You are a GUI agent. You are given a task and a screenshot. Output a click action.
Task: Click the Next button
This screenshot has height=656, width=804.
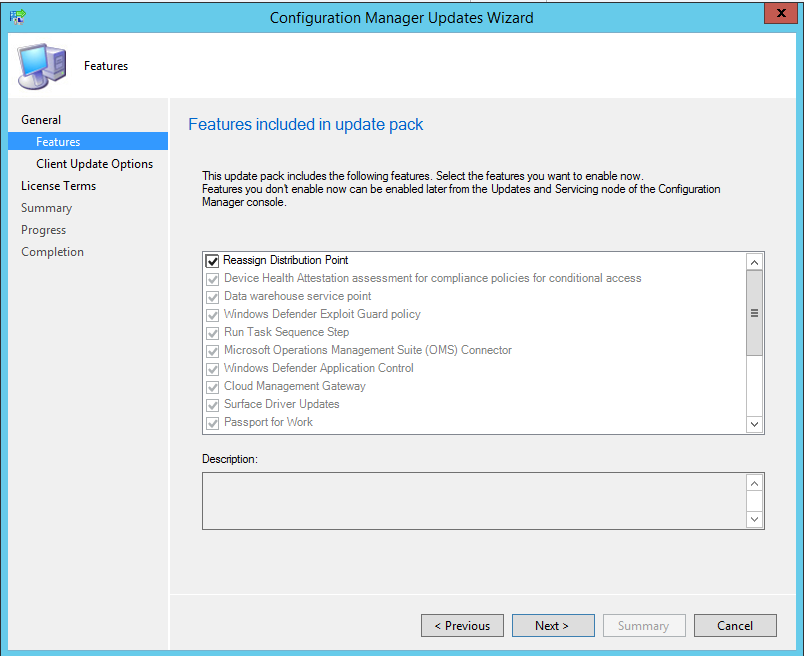(553, 625)
